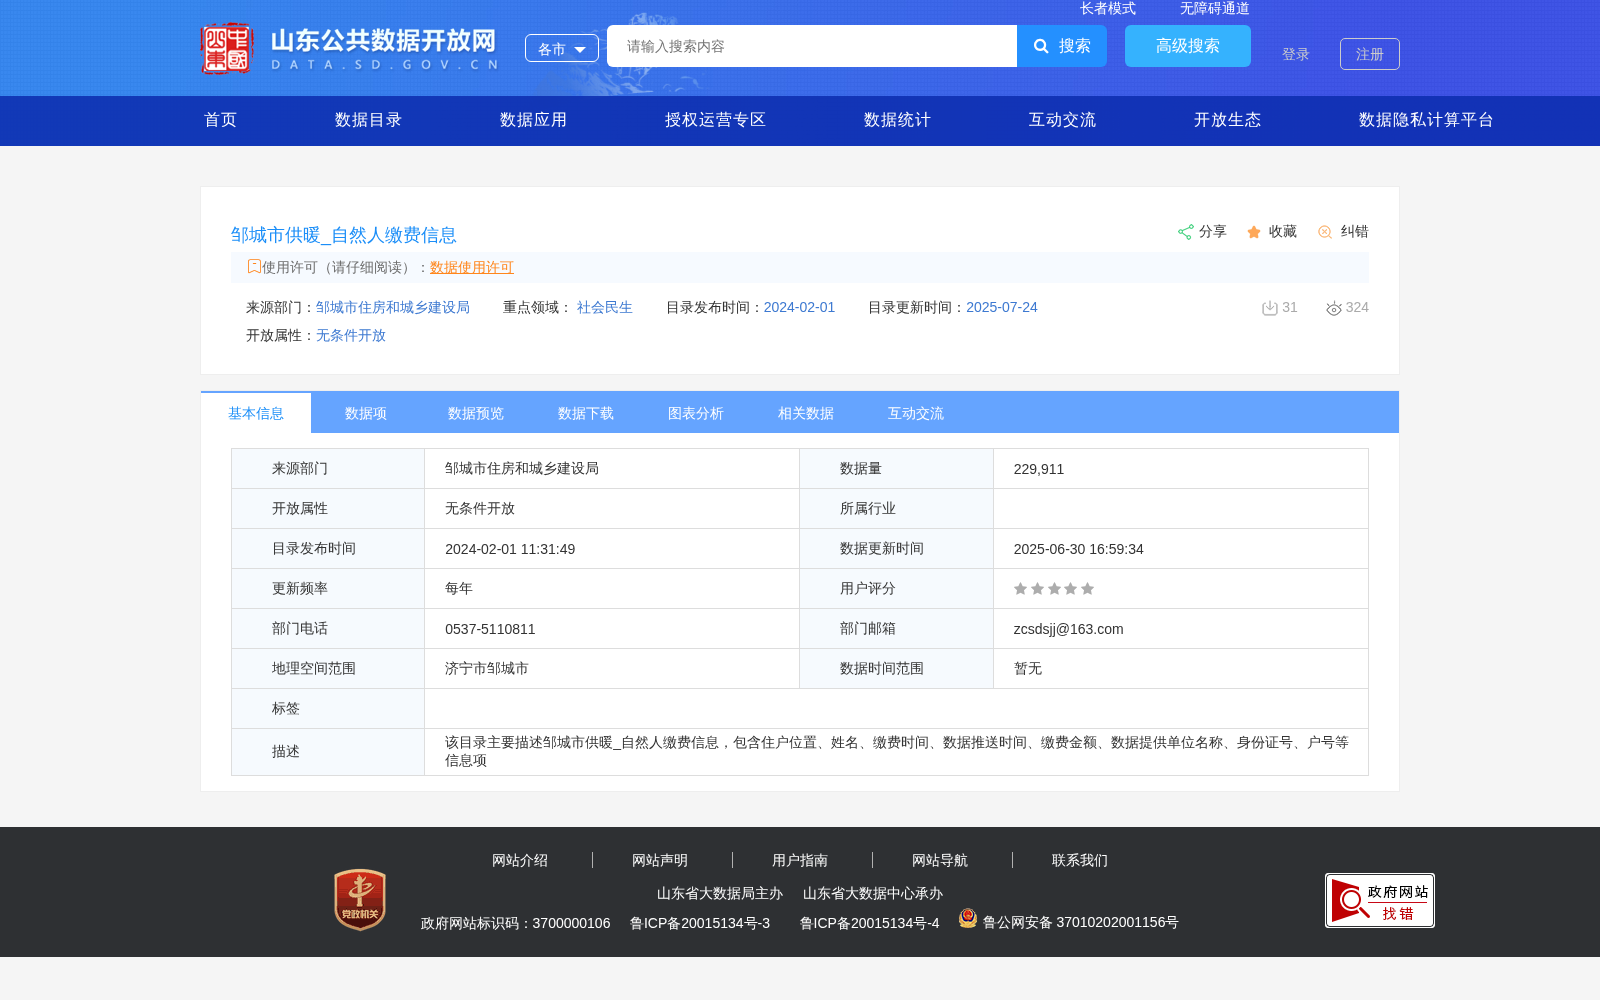This screenshot has width=1600, height=1000.
Task: Click the 注册 register button
Action: click(1370, 54)
